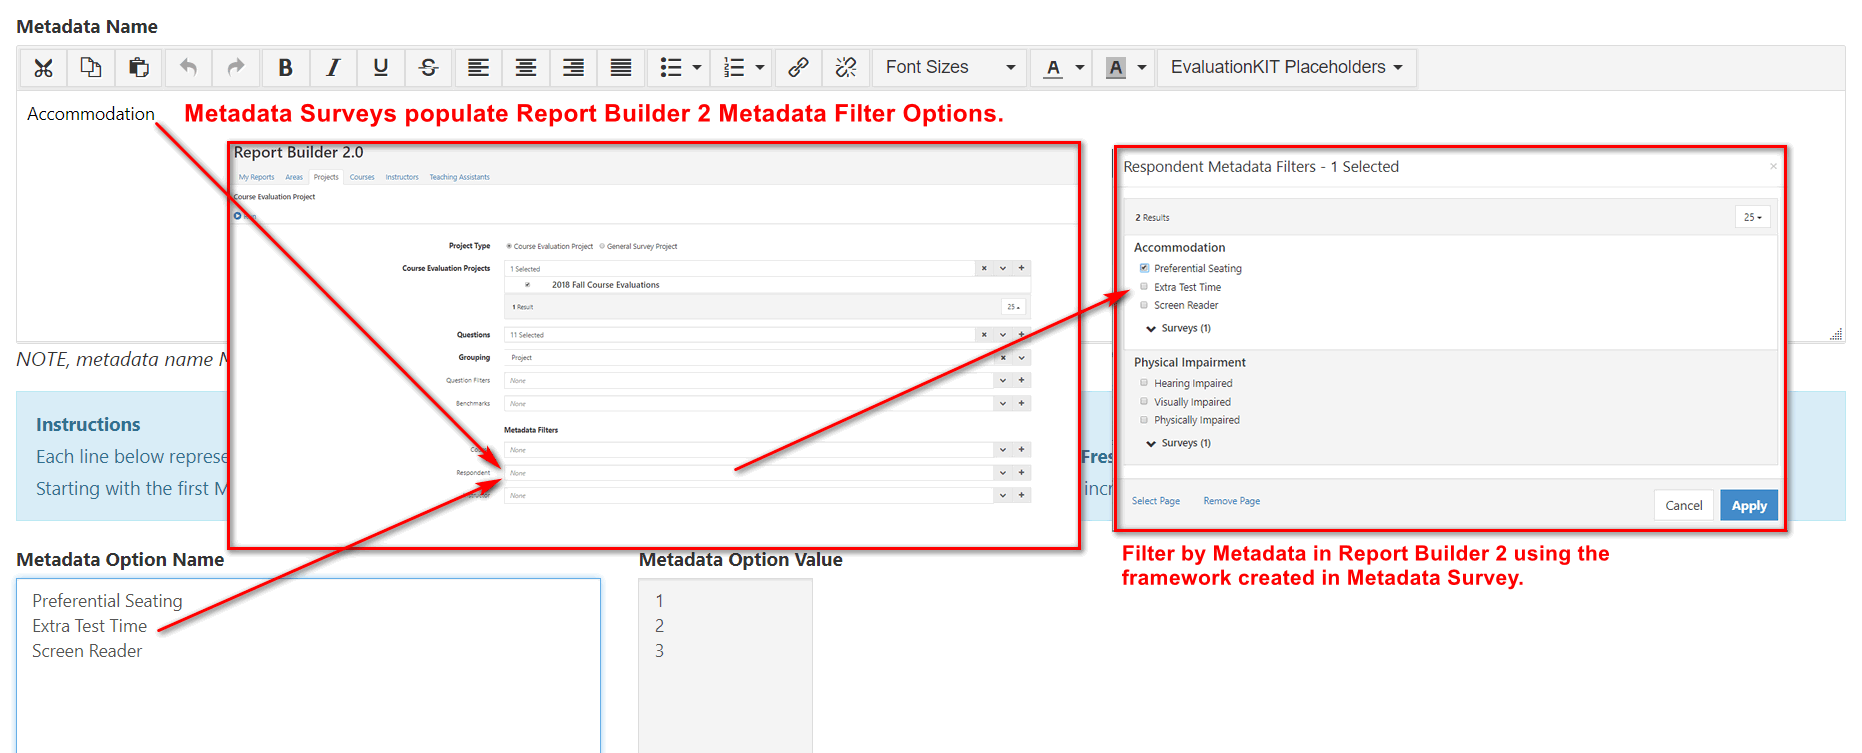The width and height of the screenshot is (1862, 753).
Task: Insert a bullet list
Action: 671,68
